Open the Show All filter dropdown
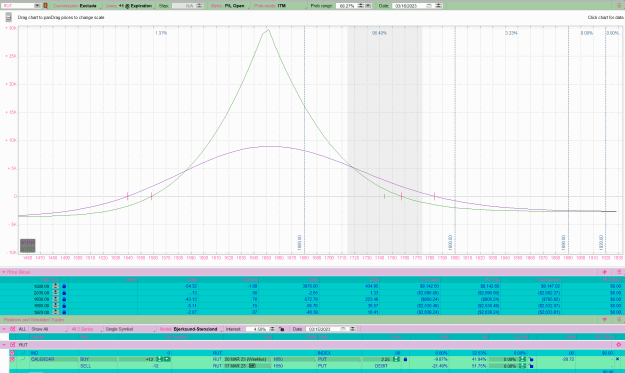This screenshot has height=373, width=625. tap(49, 329)
